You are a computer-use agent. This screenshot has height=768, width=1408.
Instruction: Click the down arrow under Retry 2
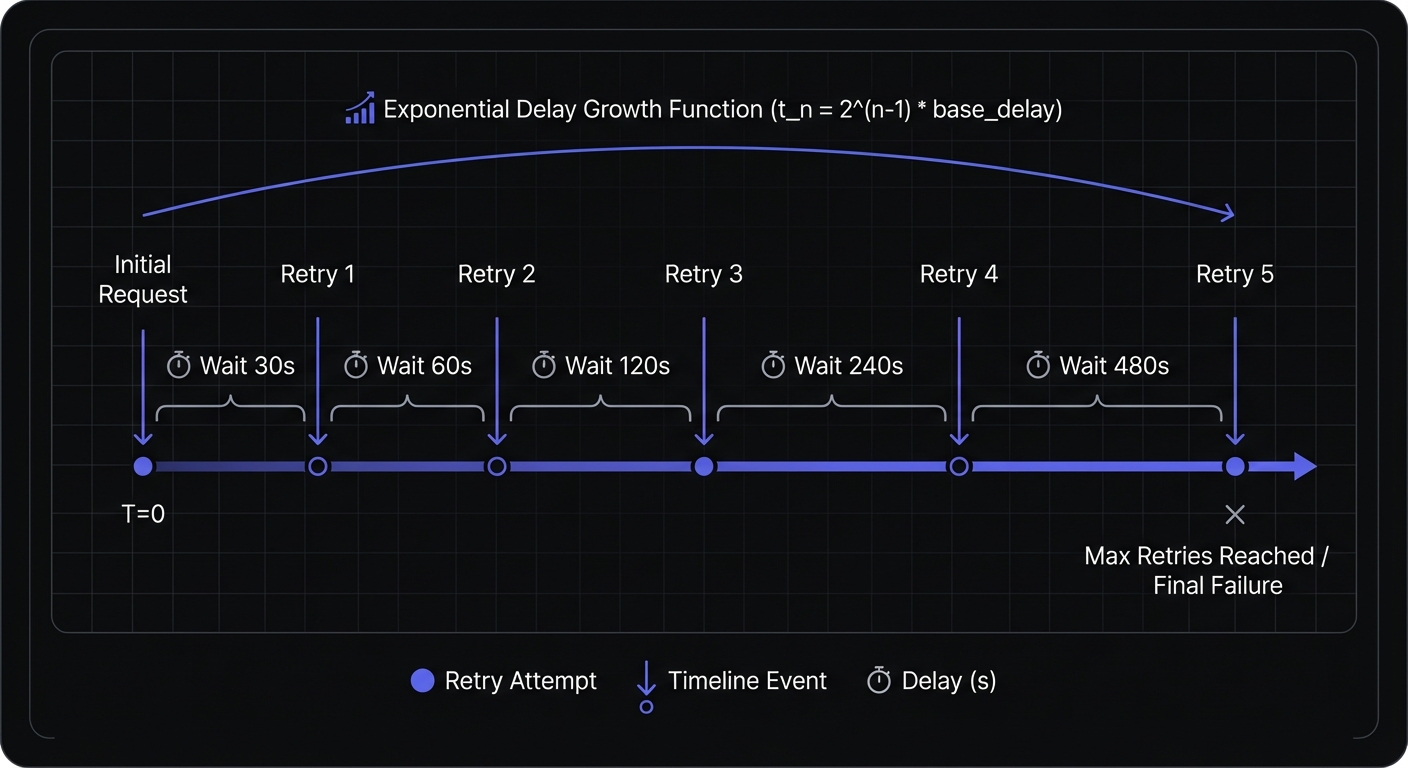click(497, 390)
